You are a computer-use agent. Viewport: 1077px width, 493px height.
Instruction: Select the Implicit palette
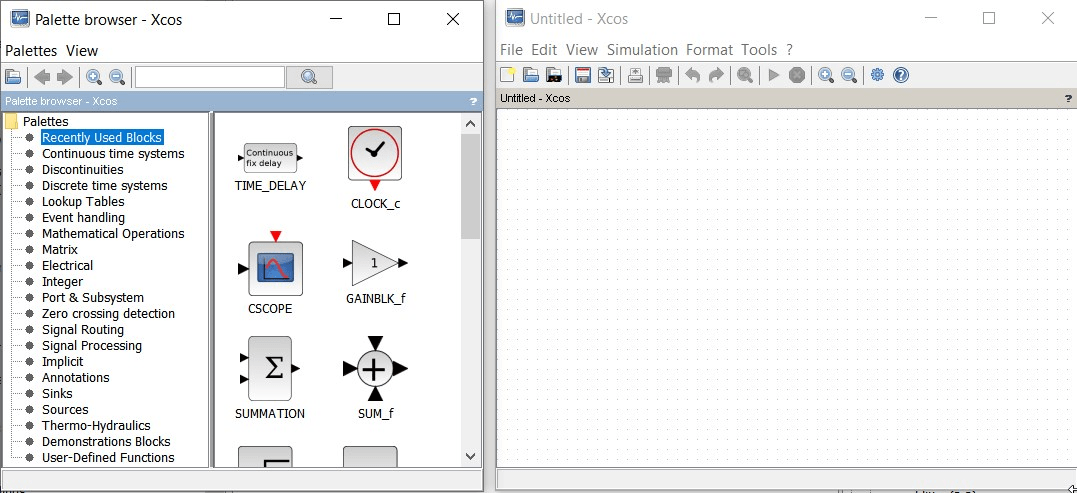point(63,362)
